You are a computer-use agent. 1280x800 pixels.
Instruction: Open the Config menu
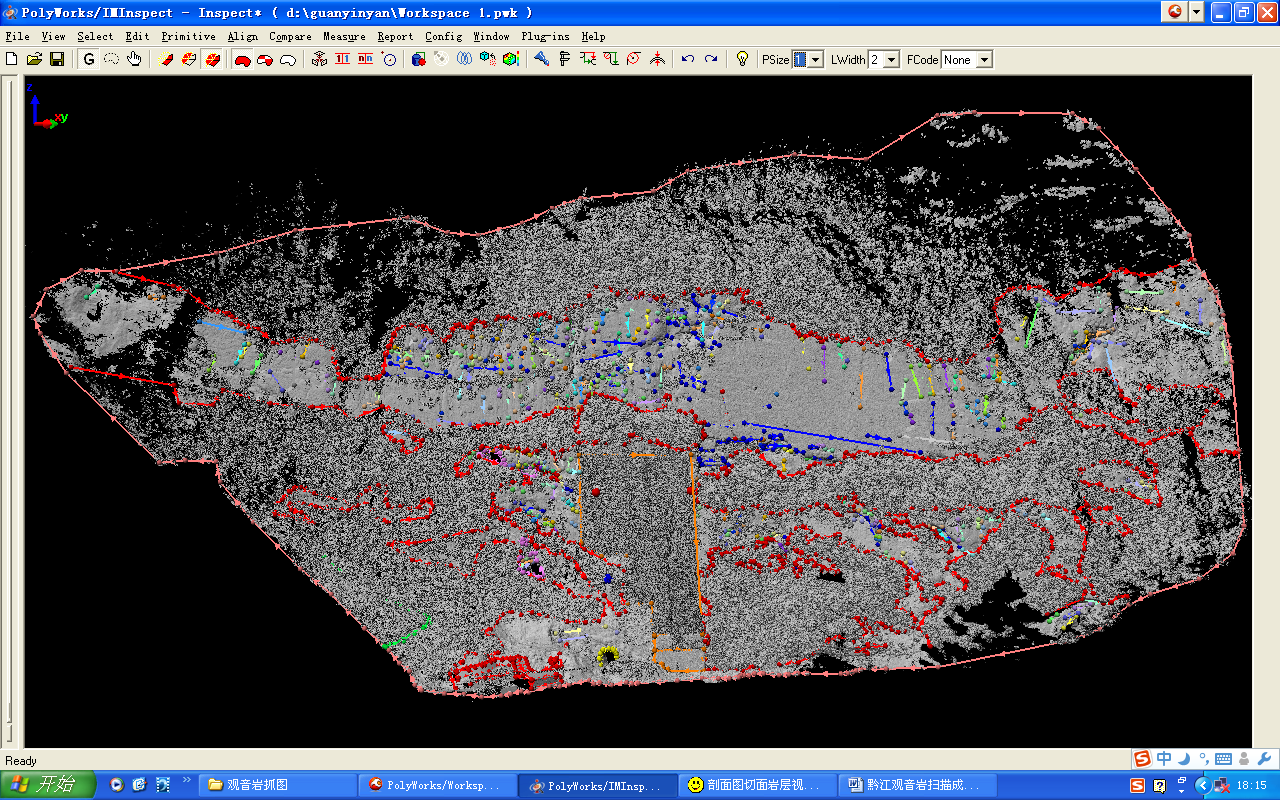click(x=443, y=36)
